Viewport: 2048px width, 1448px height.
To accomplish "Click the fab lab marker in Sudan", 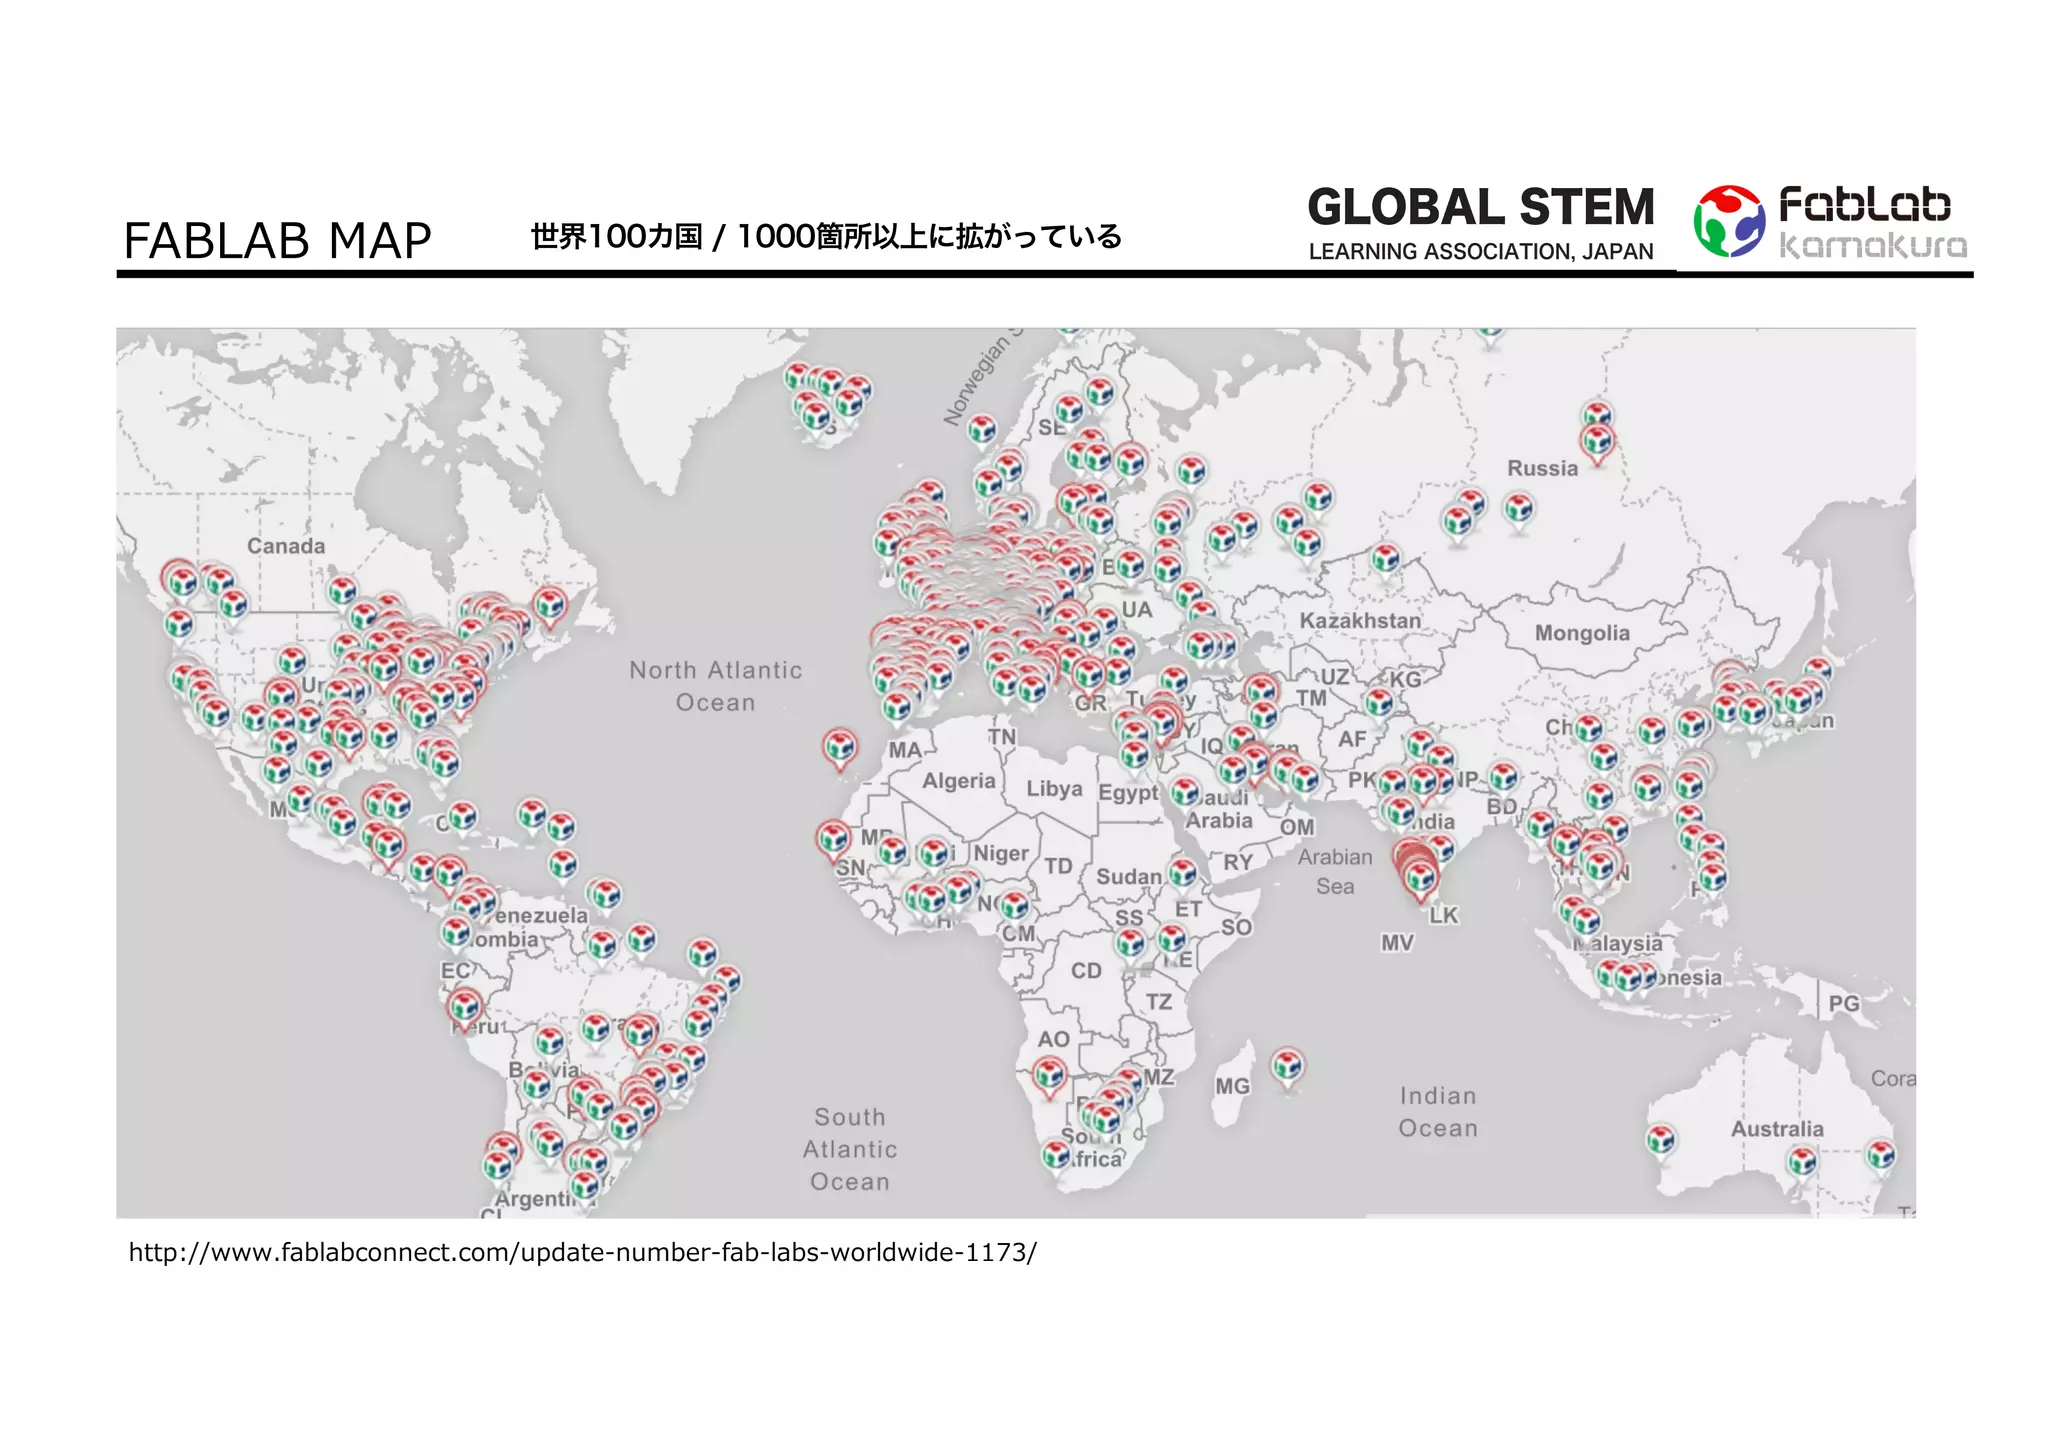I will tap(1183, 874).
